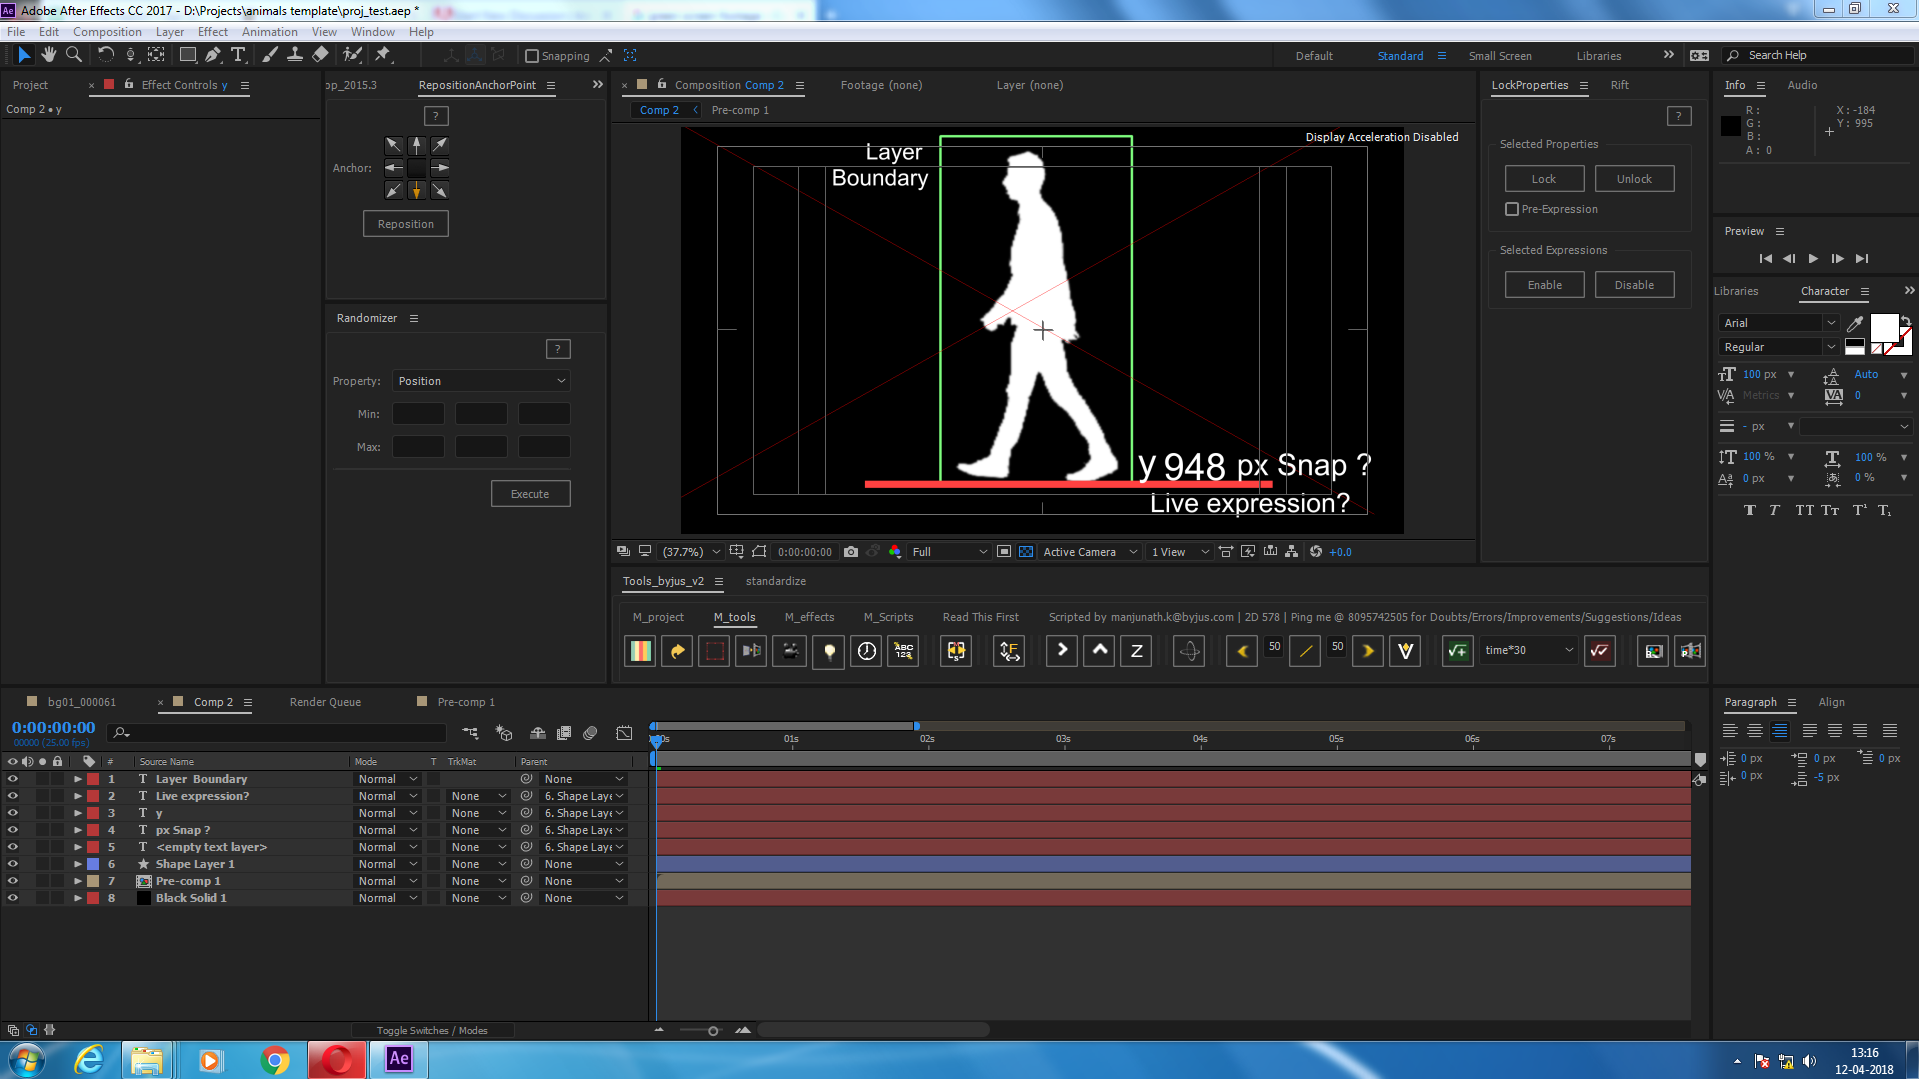
Task: Click the orange curved arrow icon
Action: coord(677,651)
